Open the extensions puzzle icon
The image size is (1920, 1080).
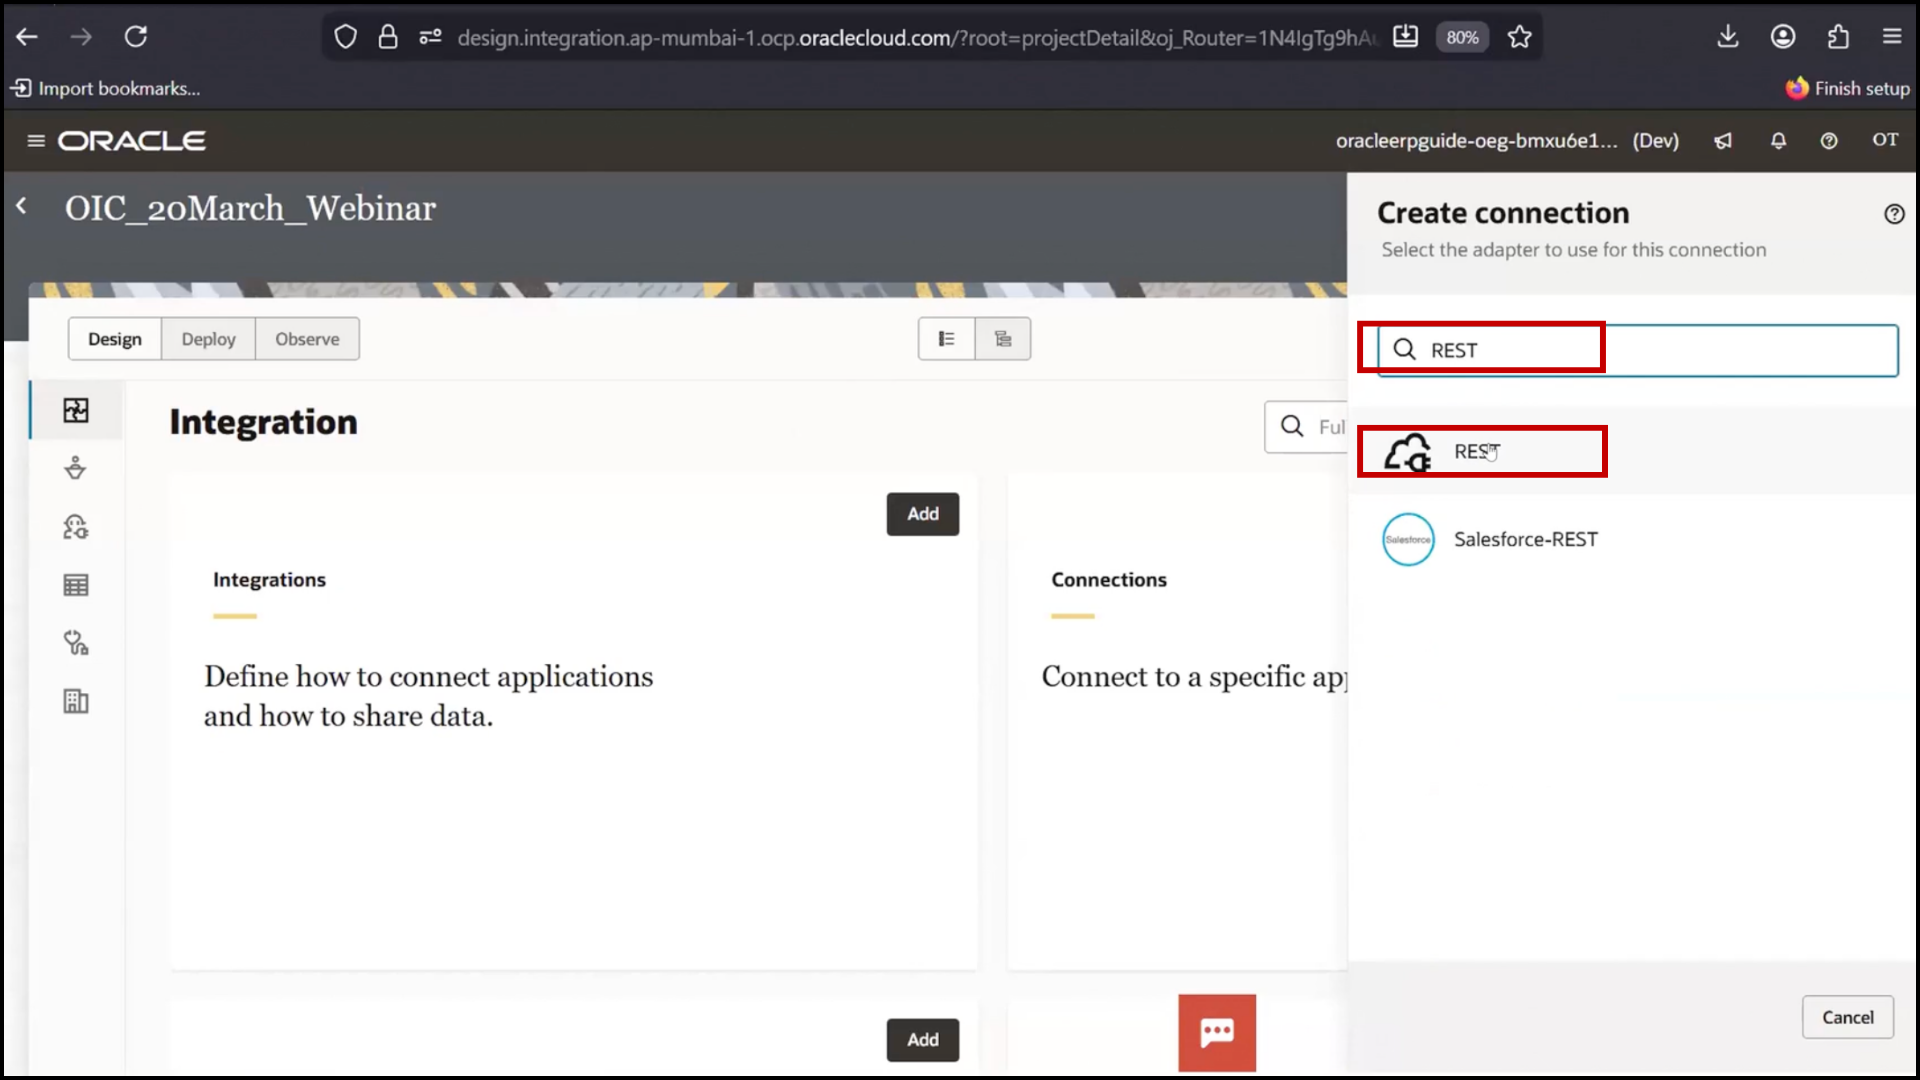(1838, 37)
